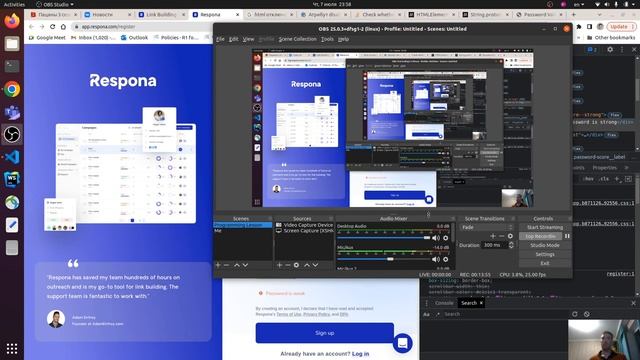
Task: Show applications grid in dock
Action: pyautogui.click(x=12, y=348)
